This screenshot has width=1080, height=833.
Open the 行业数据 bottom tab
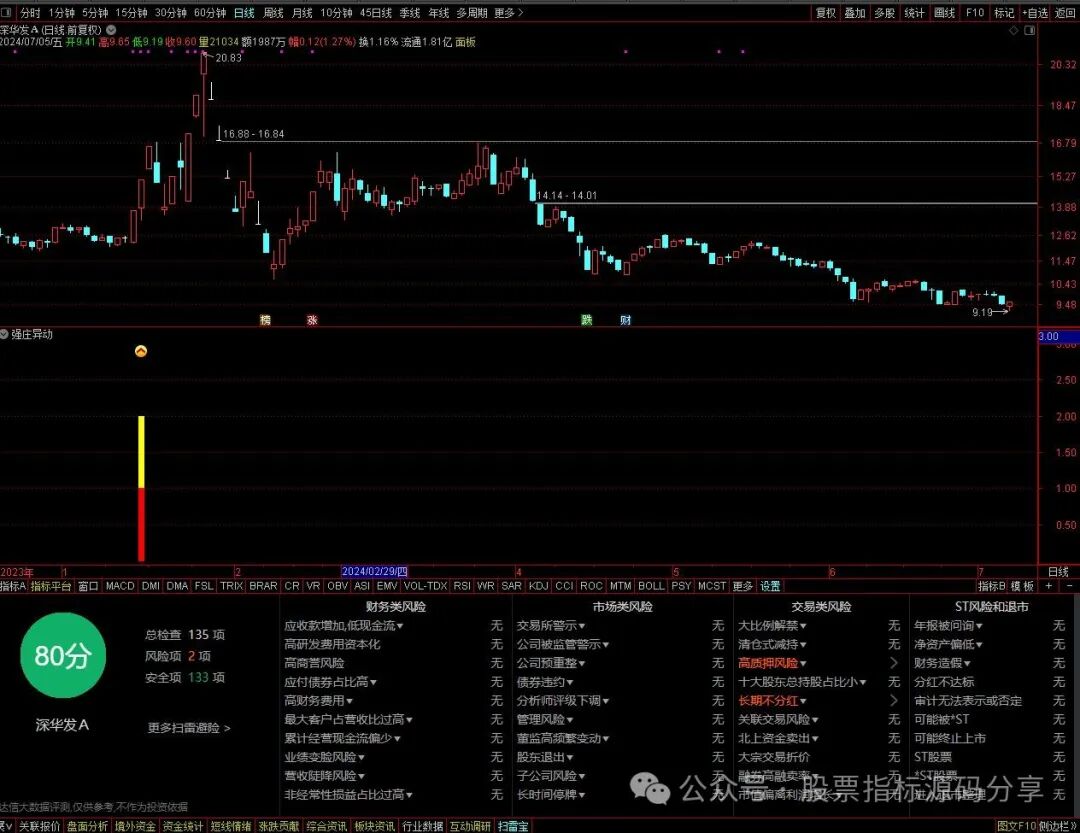point(423,826)
